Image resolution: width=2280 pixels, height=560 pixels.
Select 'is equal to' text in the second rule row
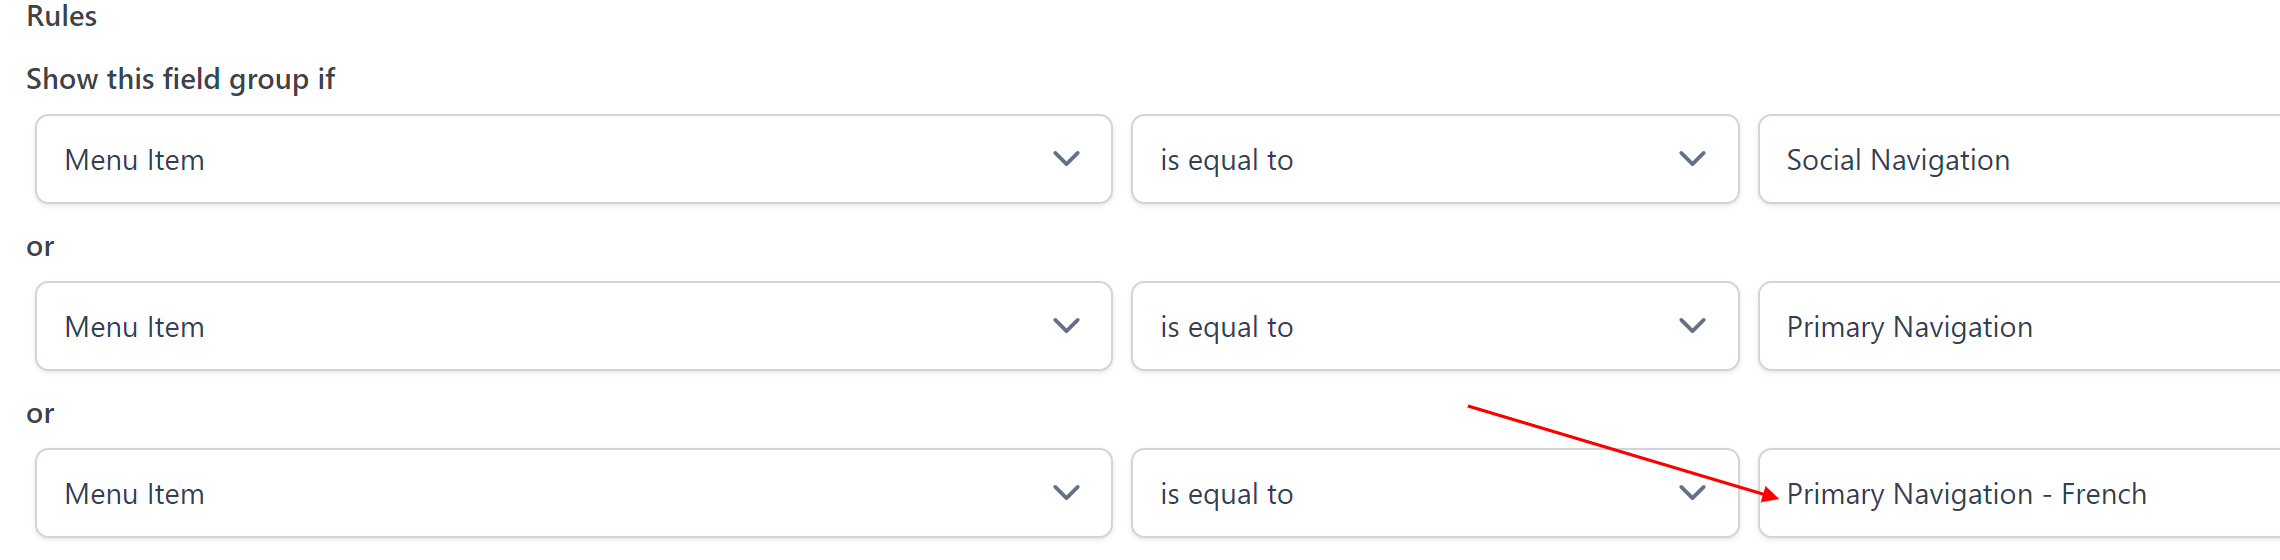(1226, 327)
